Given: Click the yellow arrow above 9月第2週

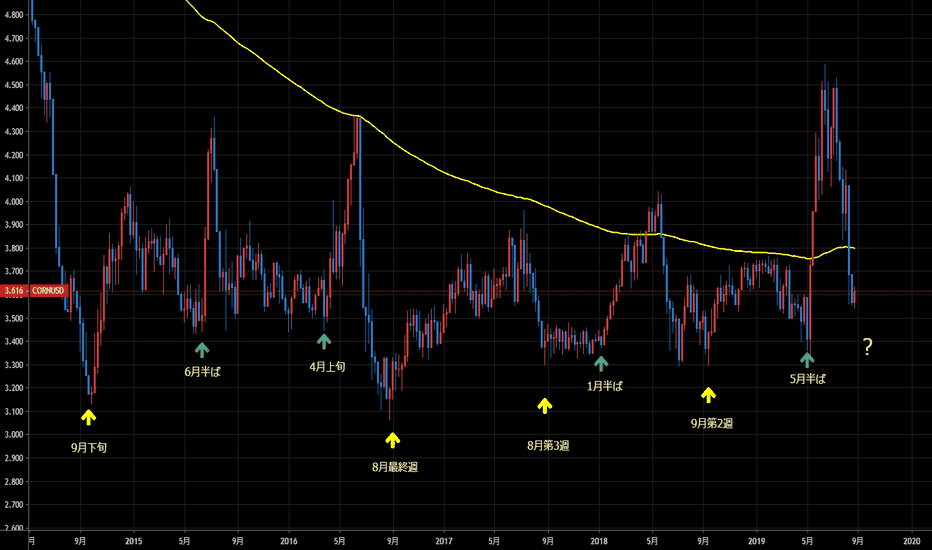Looking at the screenshot, I should point(709,395).
